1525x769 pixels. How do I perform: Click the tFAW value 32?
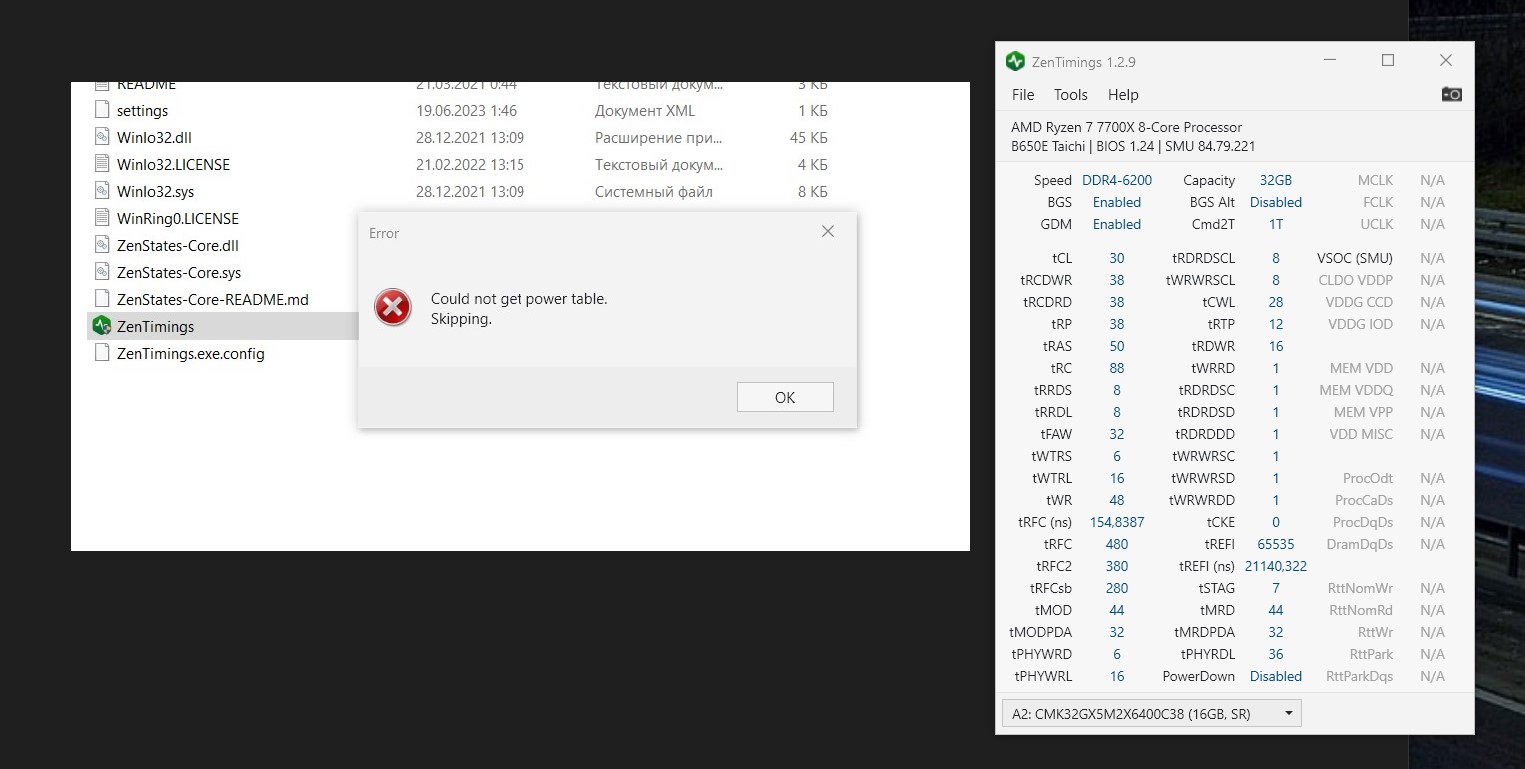click(x=1117, y=434)
